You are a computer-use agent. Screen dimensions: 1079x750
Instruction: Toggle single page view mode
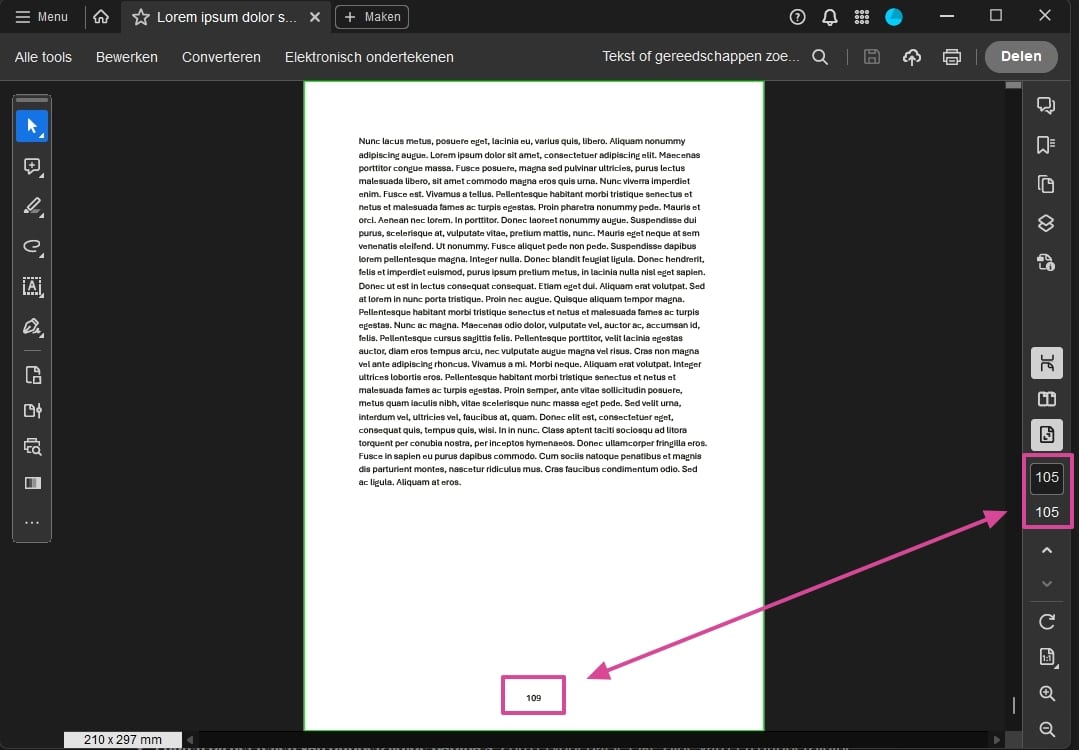(x=1047, y=435)
